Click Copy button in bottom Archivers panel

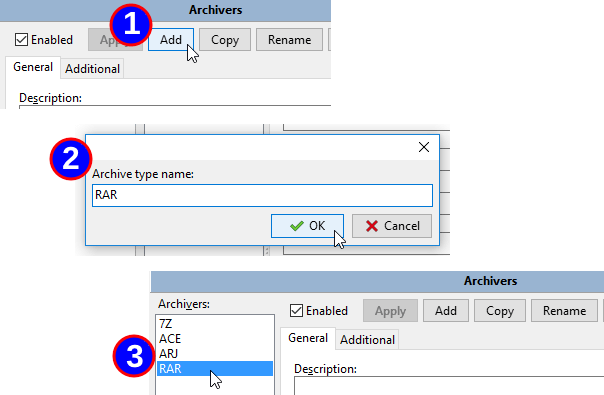point(500,311)
